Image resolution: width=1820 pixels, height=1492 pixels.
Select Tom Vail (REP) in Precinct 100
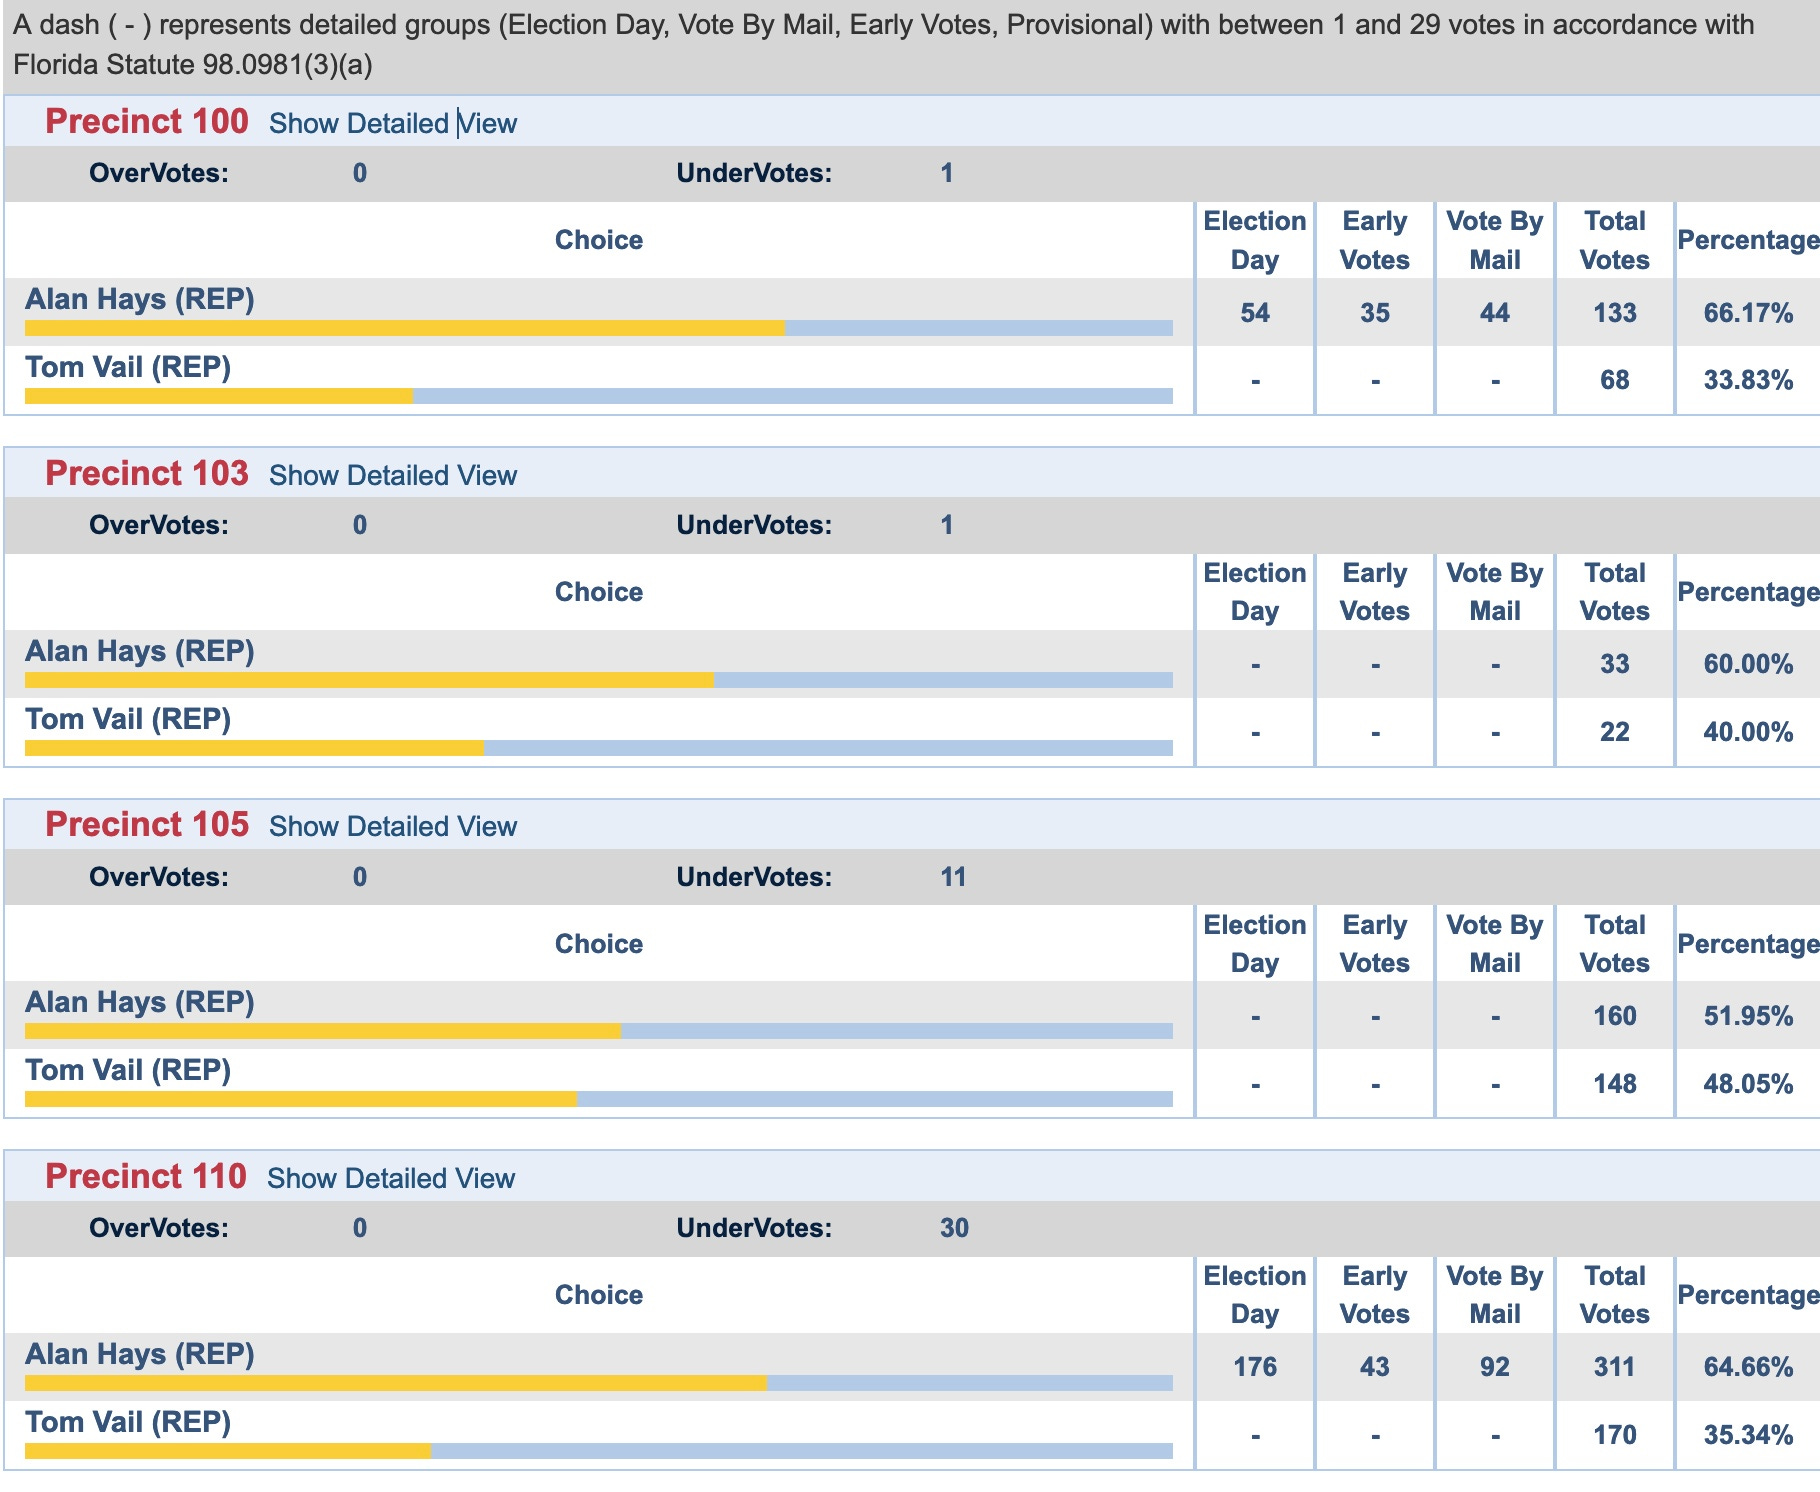(x=128, y=367)
